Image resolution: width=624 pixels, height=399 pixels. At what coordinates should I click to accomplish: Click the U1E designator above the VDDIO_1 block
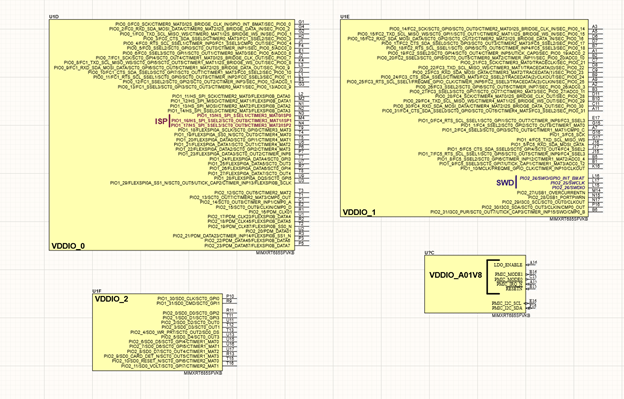pyautogui.click(x=345, y=17)
